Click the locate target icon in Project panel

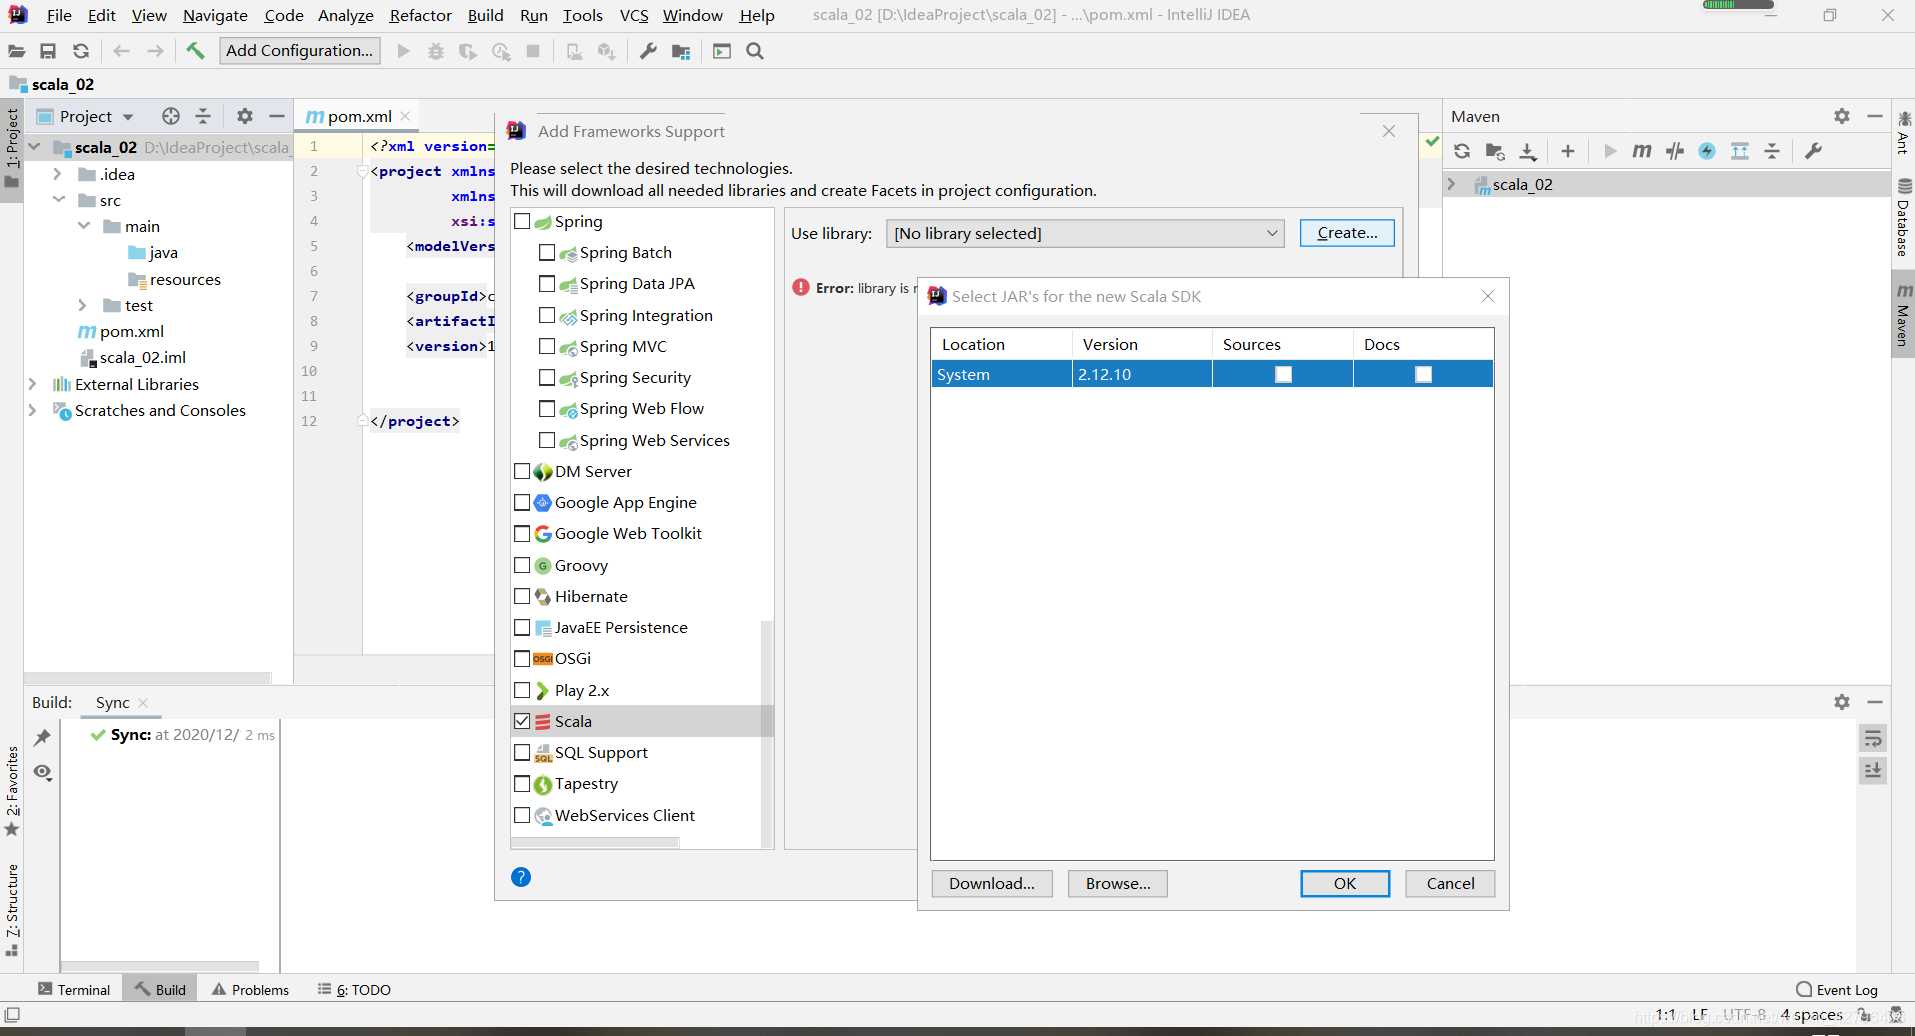click(171, 116)
